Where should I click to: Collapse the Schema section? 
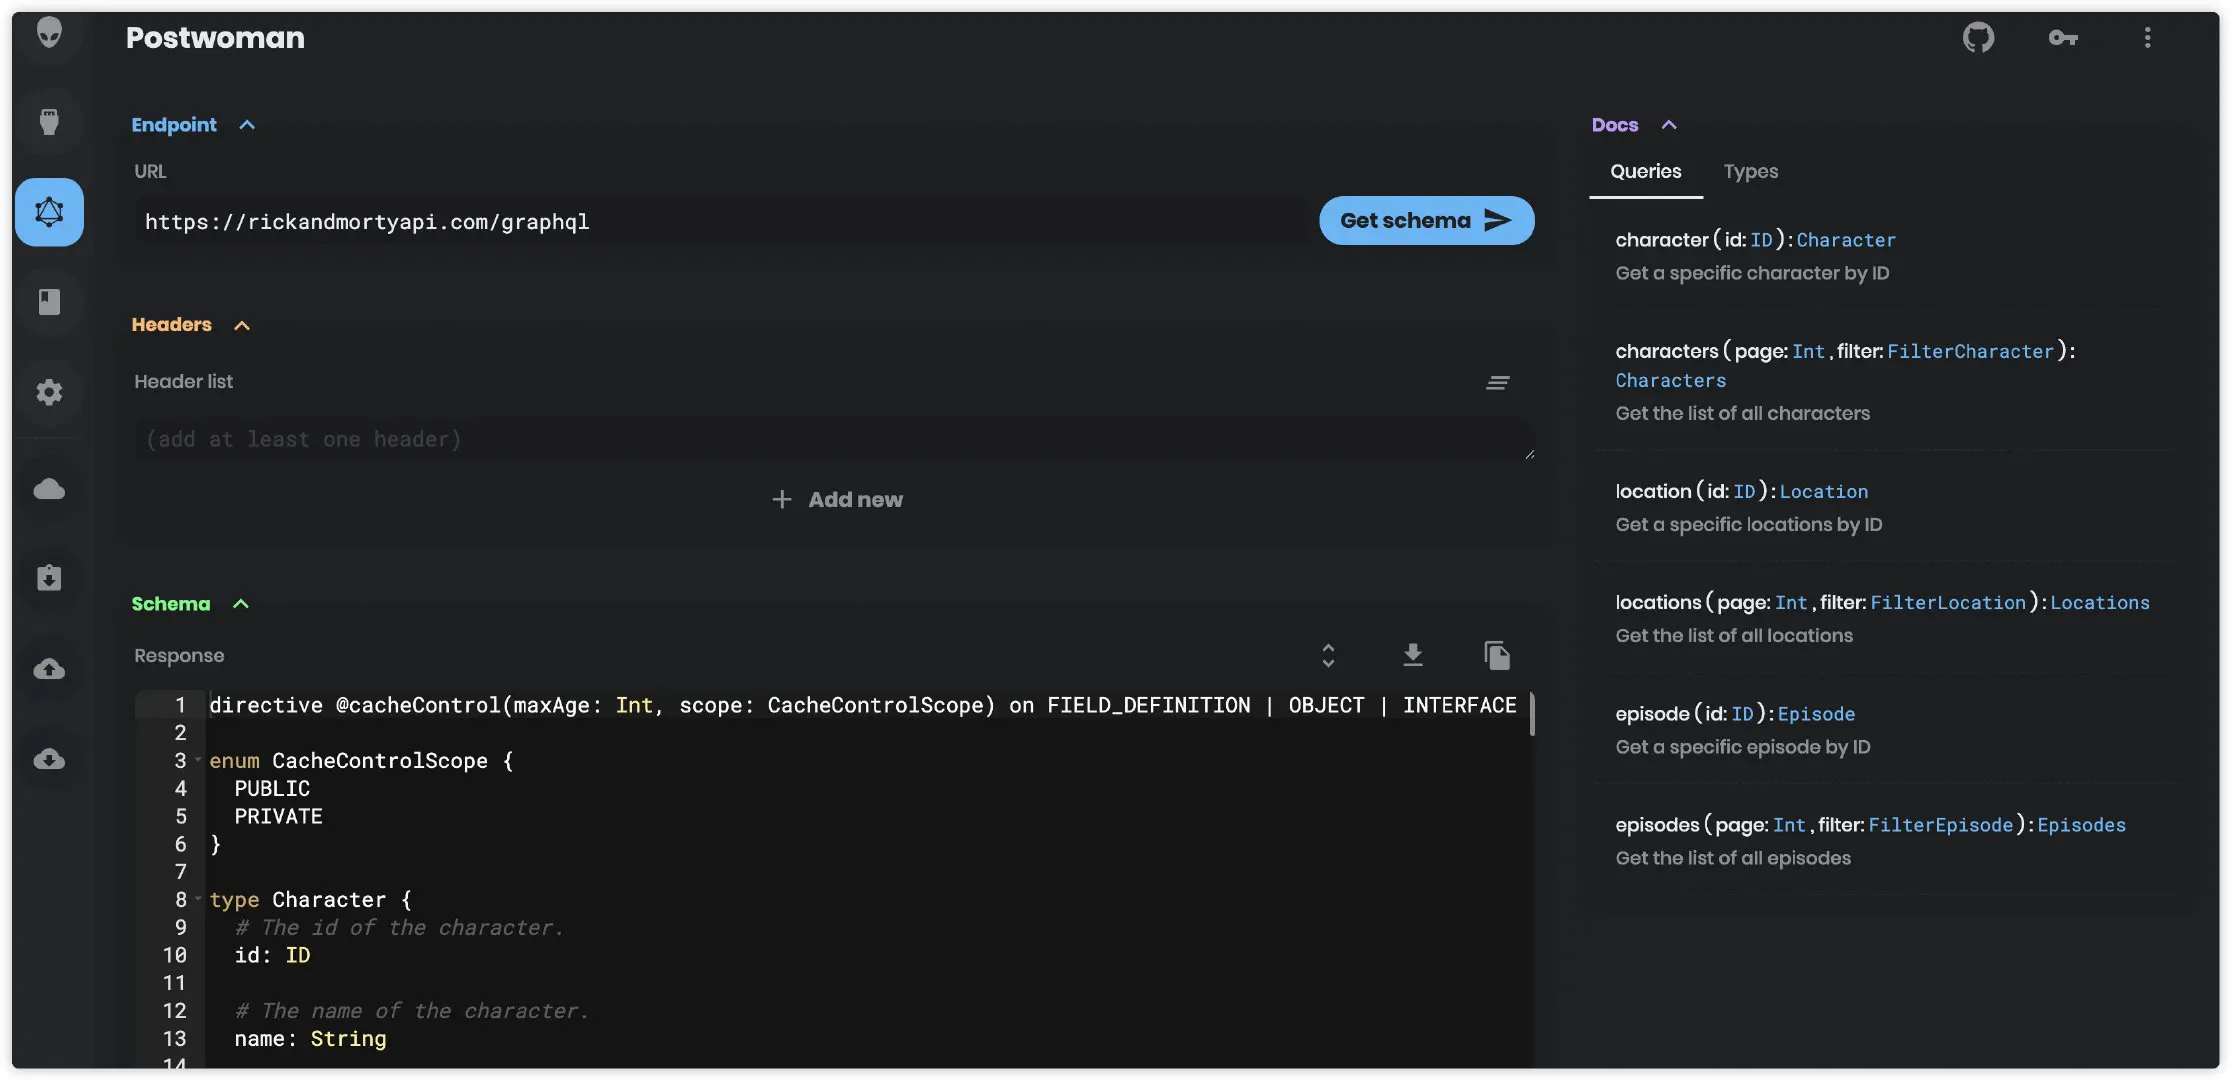240,604
